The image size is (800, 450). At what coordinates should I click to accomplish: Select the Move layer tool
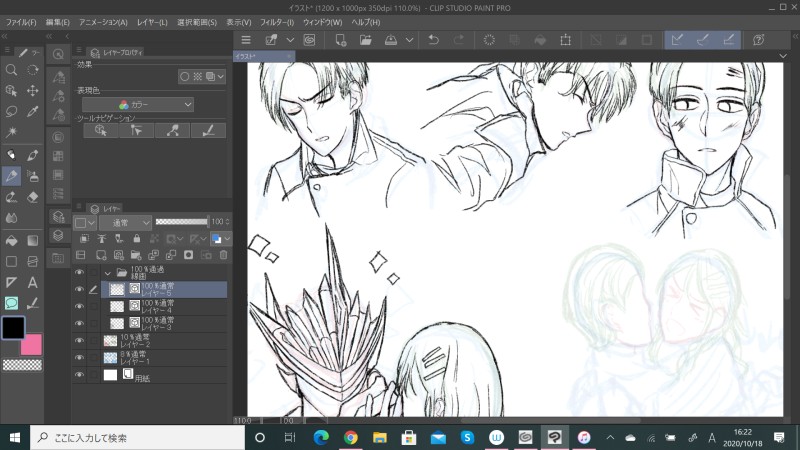(33, 91)
